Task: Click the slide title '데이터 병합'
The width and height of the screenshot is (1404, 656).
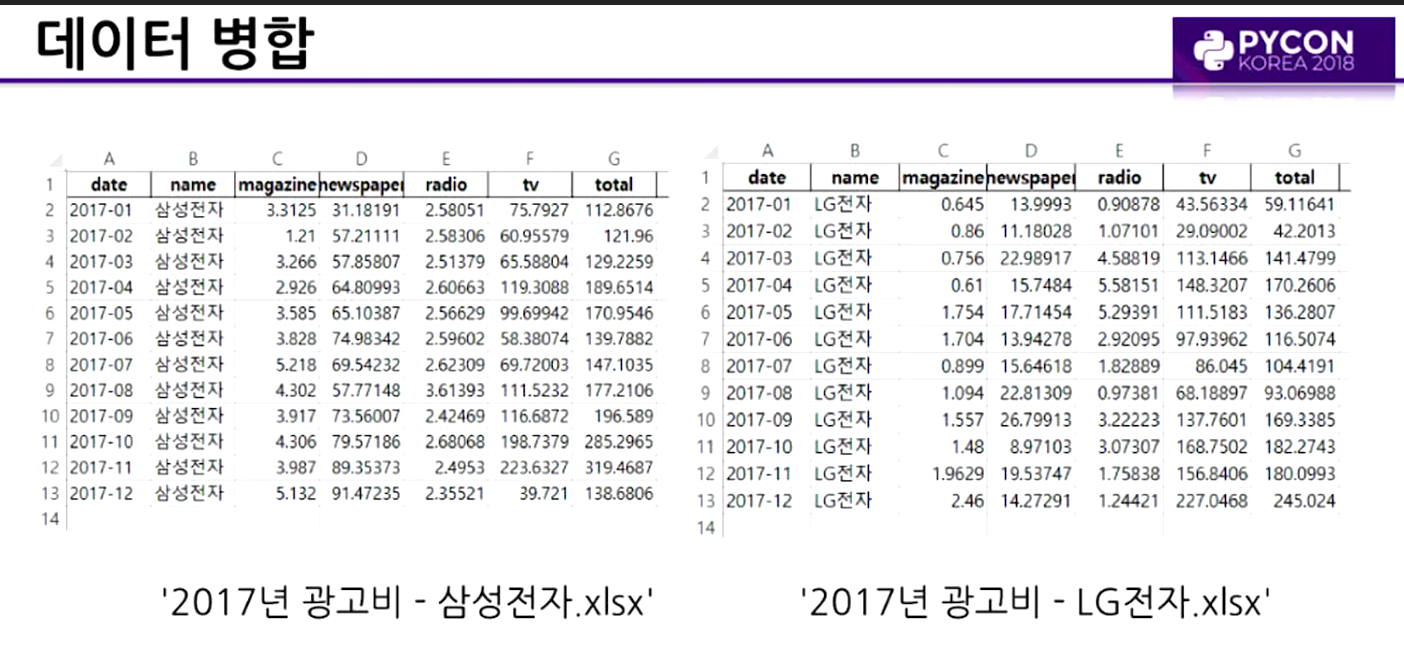Action: [174, 46]
